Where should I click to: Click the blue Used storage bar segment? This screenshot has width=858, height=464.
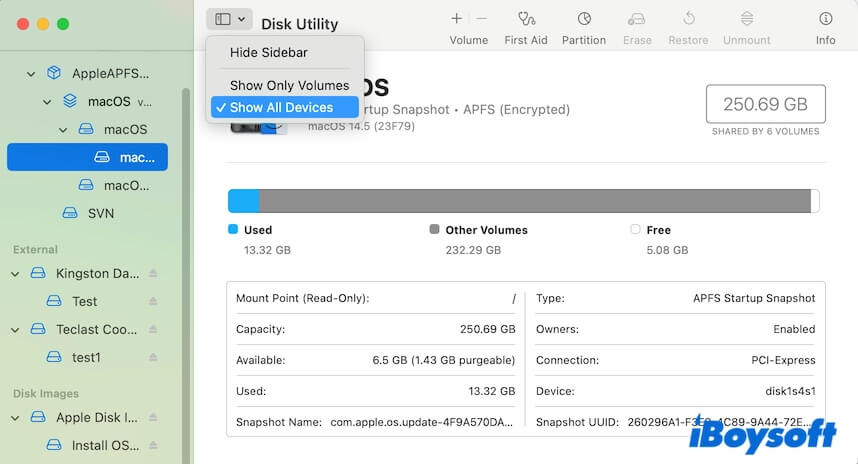point(243,201)
